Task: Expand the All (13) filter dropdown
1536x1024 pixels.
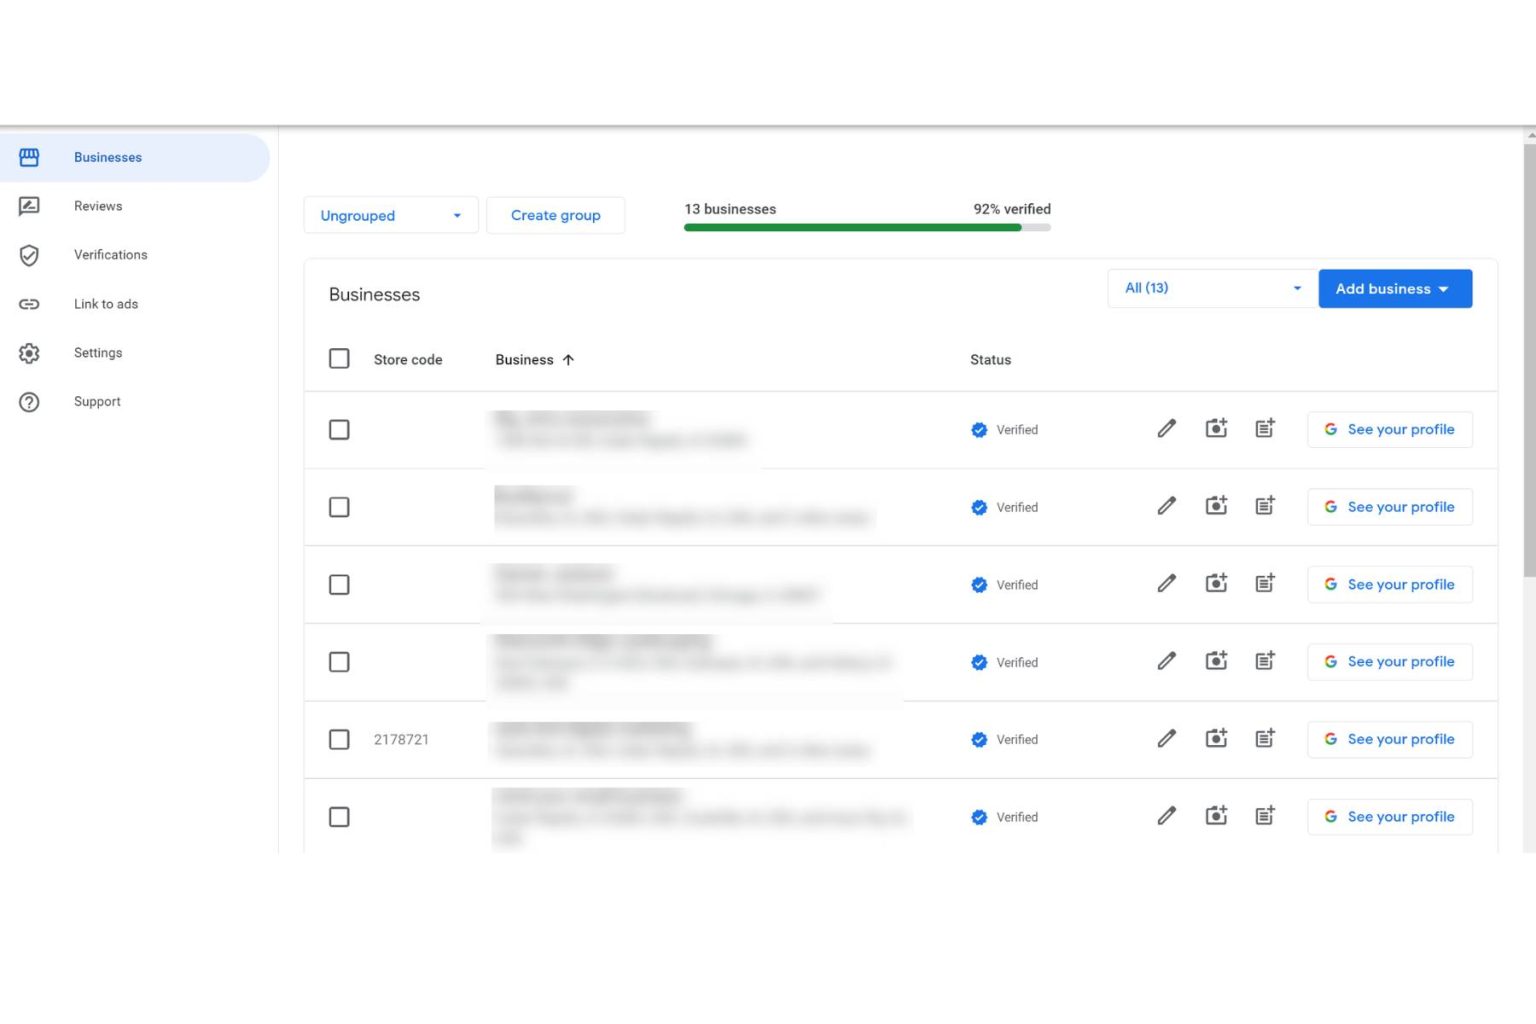Action: click(1211, 288)
